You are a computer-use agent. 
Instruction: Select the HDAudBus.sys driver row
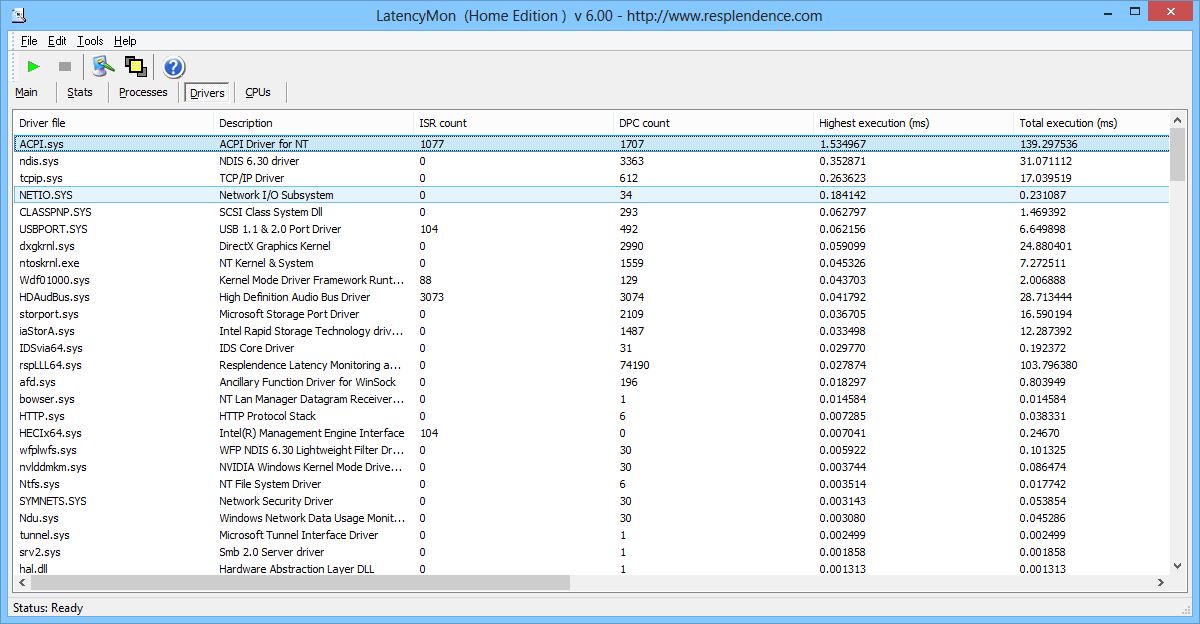pos(54,297)
